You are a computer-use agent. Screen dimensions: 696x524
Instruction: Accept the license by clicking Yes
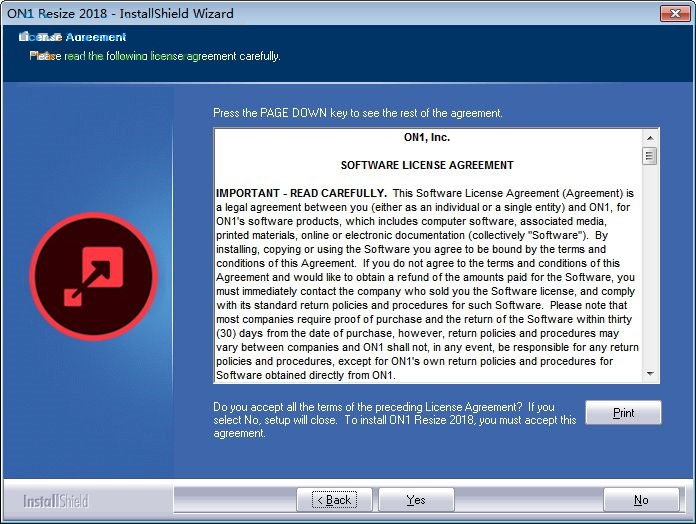click(x=416, y=500)
